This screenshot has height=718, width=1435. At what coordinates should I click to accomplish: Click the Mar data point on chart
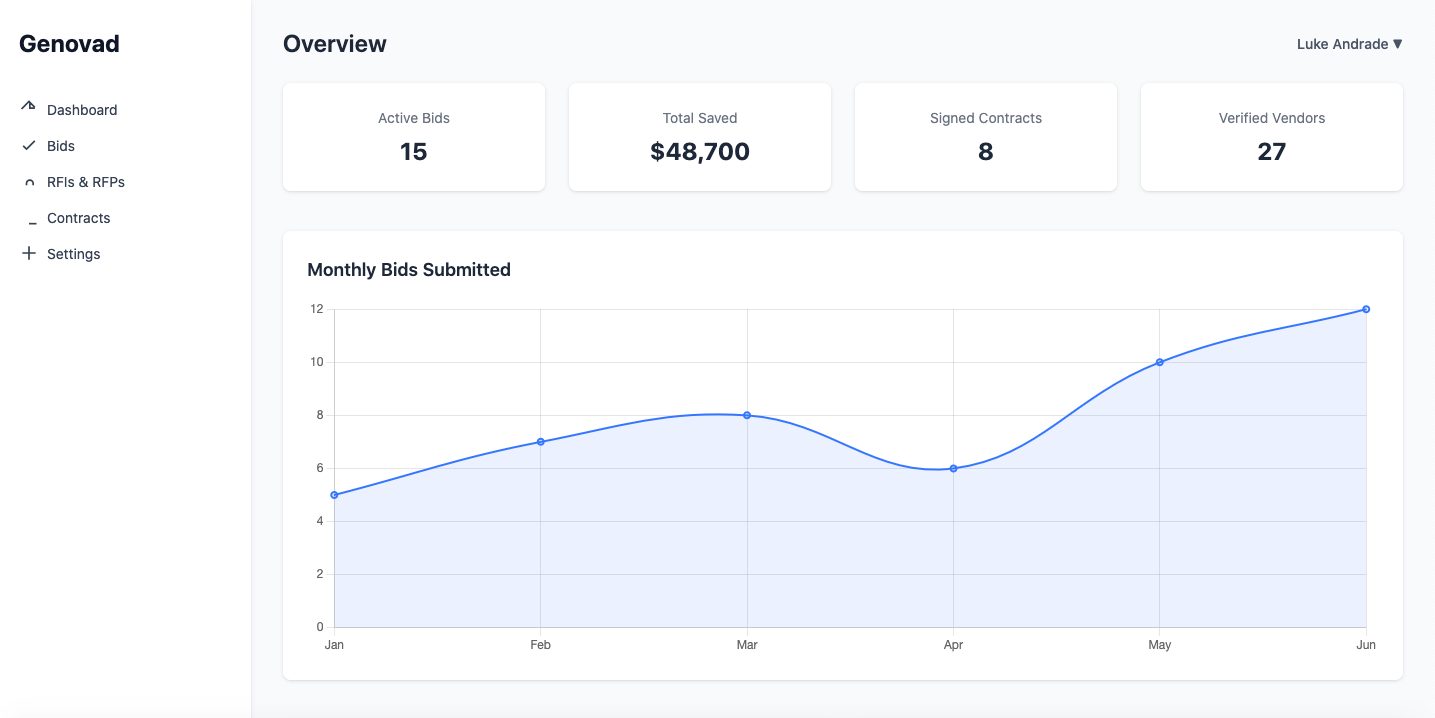coord(747,415)
